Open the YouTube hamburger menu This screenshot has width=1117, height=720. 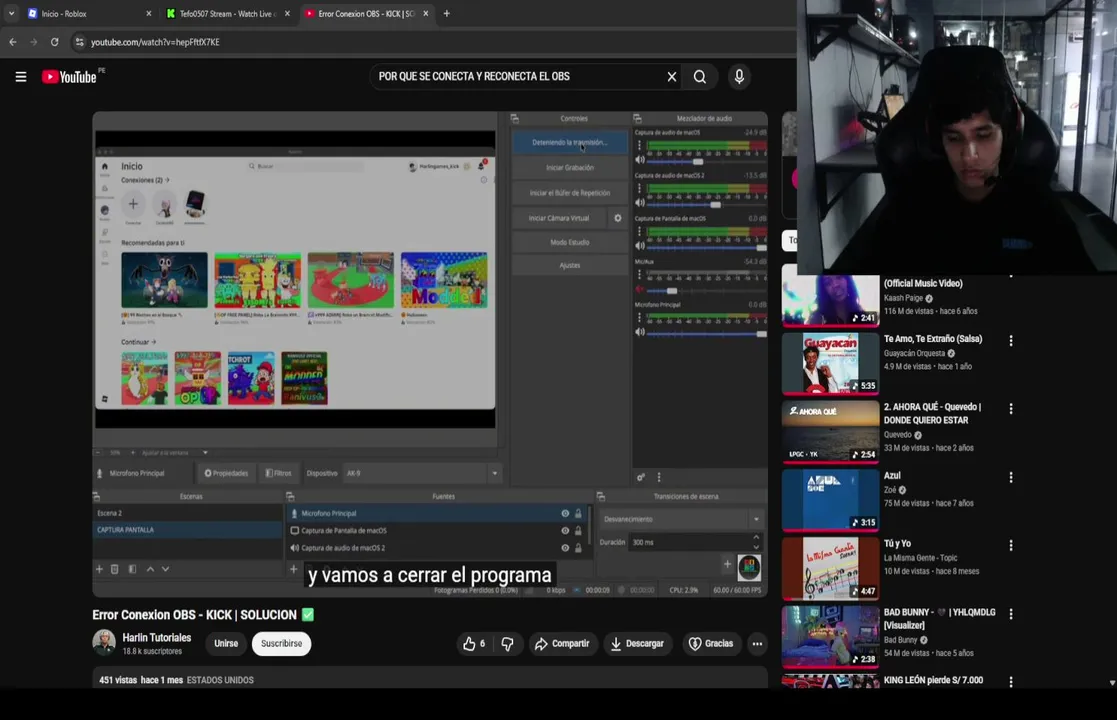coord(21,77)
